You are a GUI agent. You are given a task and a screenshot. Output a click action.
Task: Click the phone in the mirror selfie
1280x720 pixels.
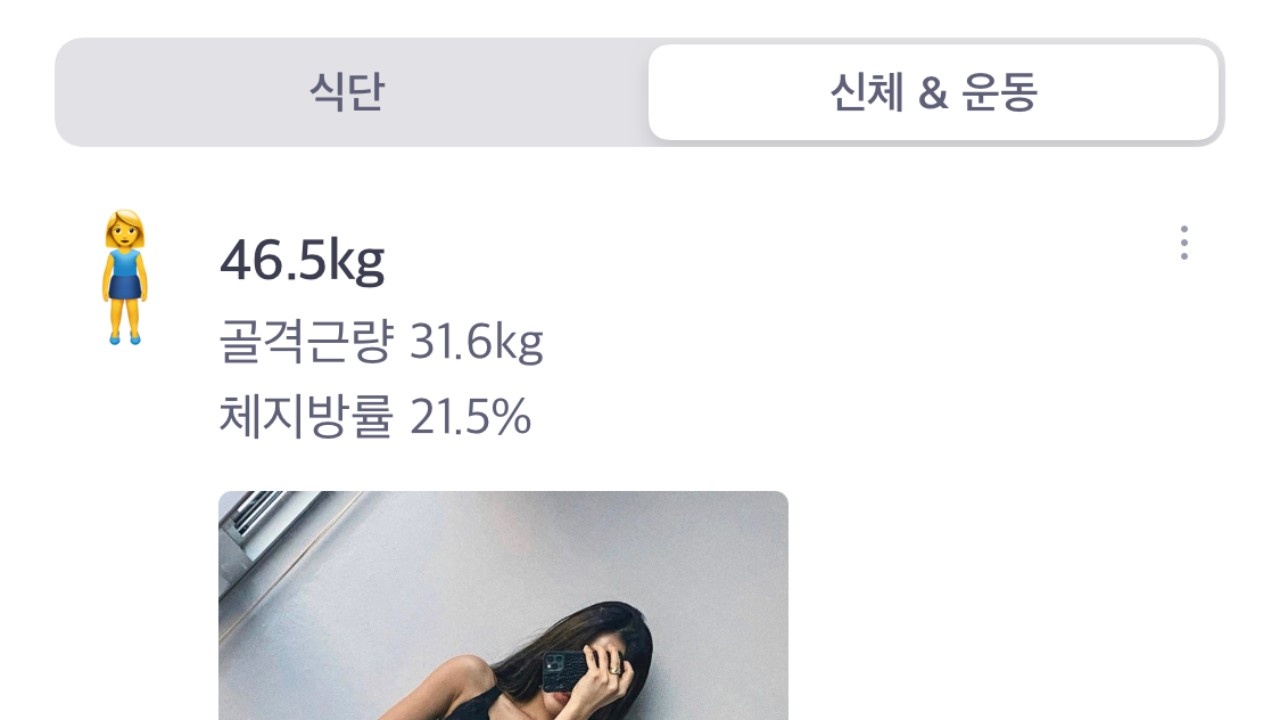[x=566, y=672]
